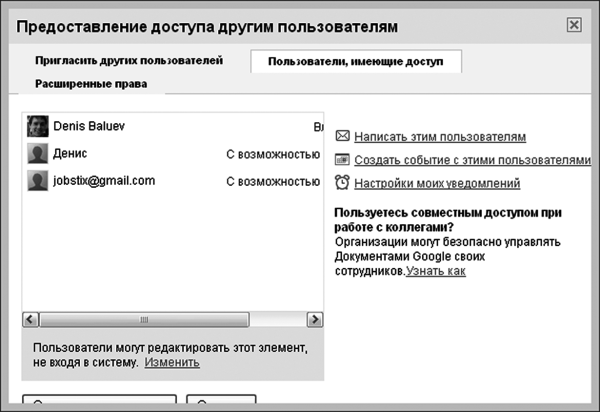This screenshot has width=600, height=412.
Task: Click the user list's right scroll arrow
Action: [x=314, y=319]
